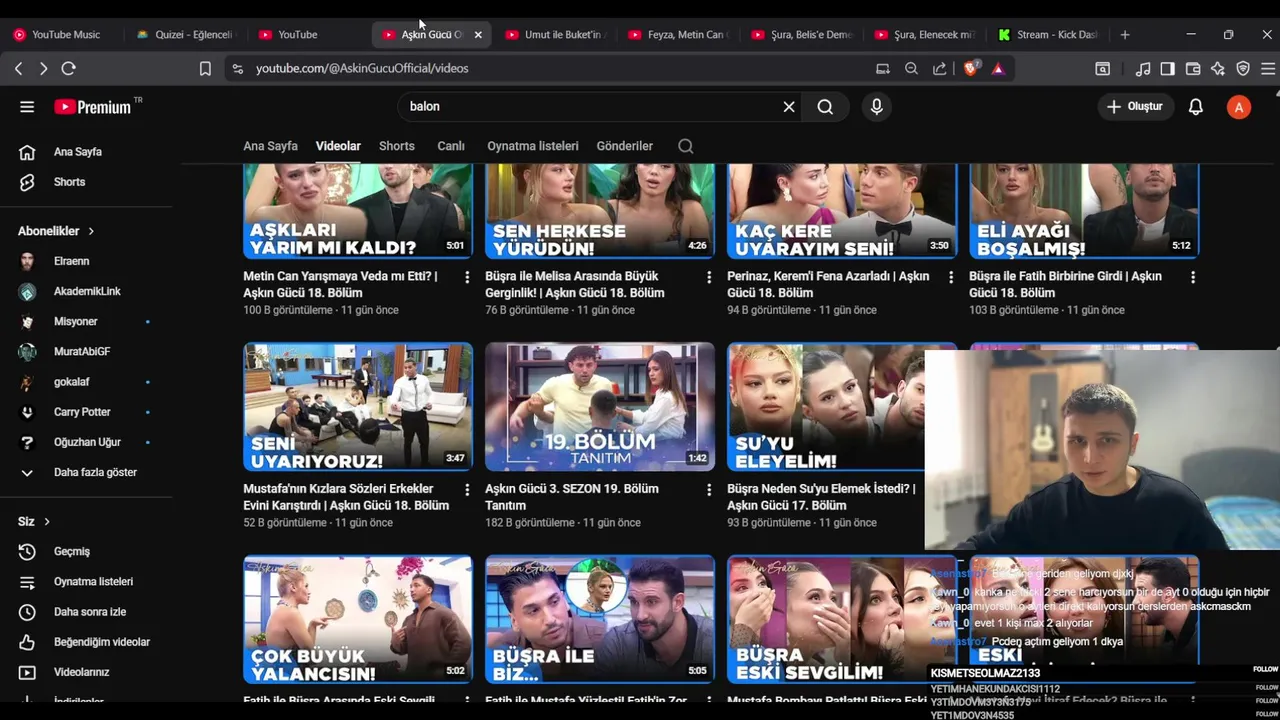Open the browser main menu icon
Viewport: 1280px width, 720px height.
[1268, 68]
